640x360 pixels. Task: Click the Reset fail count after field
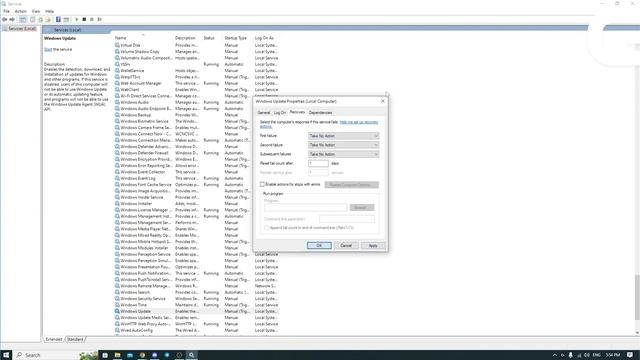(318, 163)
